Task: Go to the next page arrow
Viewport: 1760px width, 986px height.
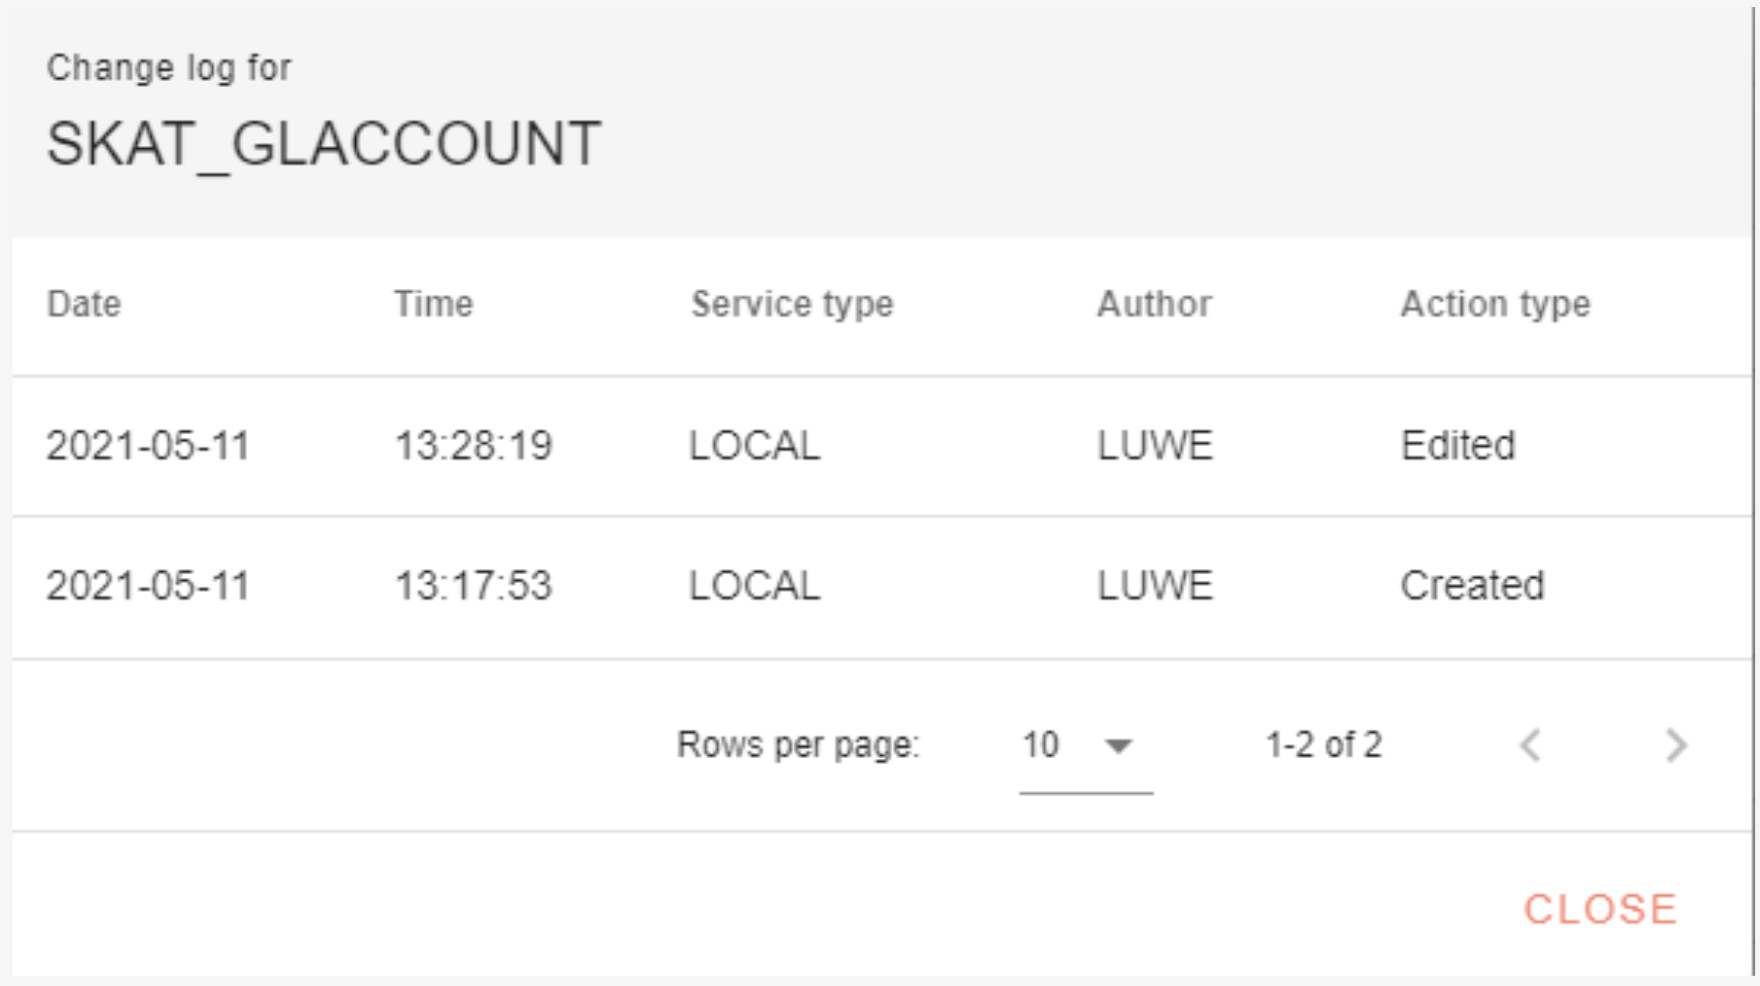Action: click(1676, 745)
